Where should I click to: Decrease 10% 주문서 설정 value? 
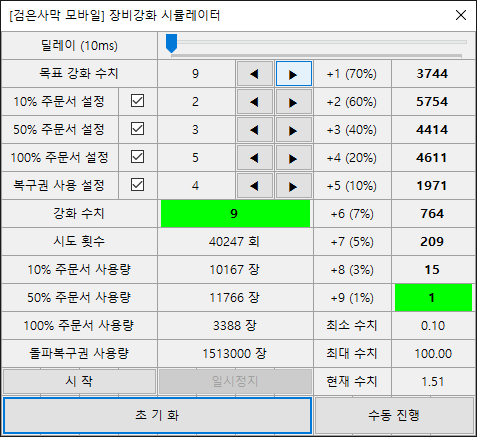point(255,102)
